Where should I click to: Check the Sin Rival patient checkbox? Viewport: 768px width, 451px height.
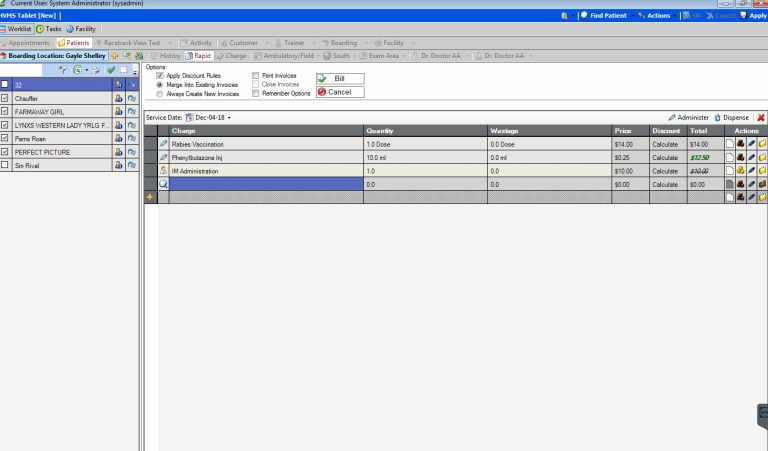[x=5, y=164]
